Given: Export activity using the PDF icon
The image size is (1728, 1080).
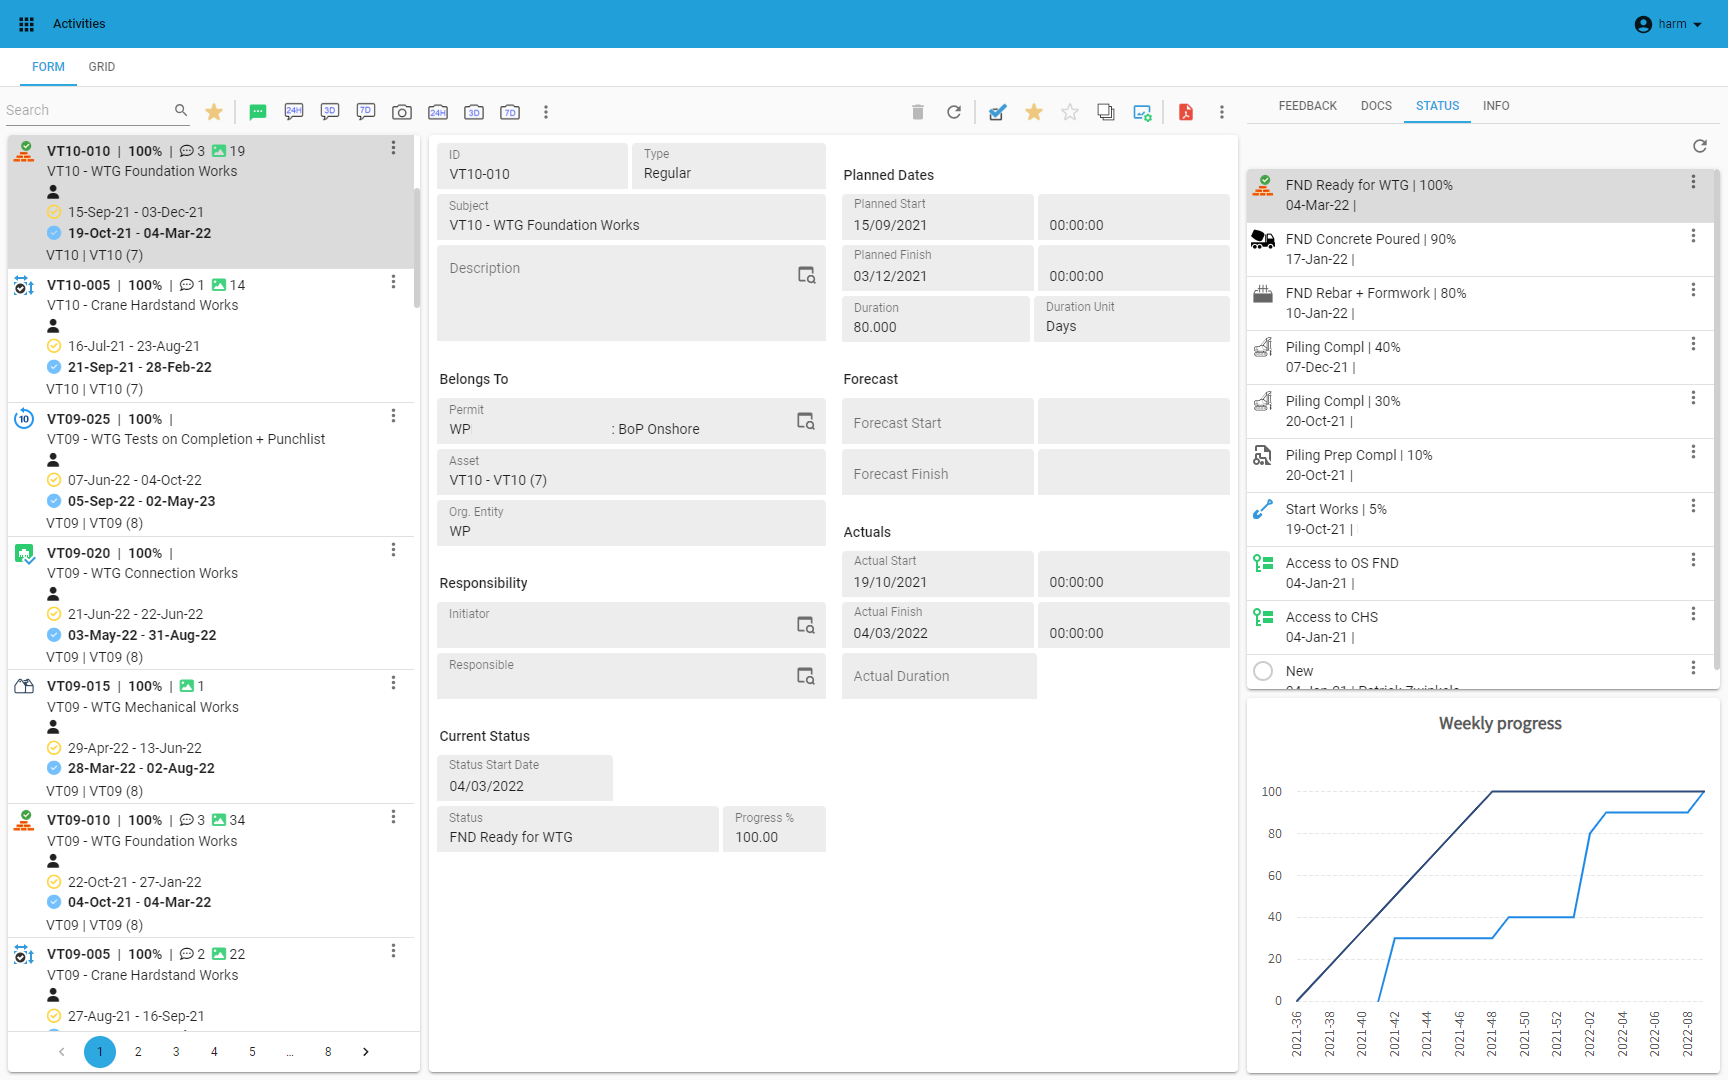Looking at the screenshot, I should coord(1186,112).
